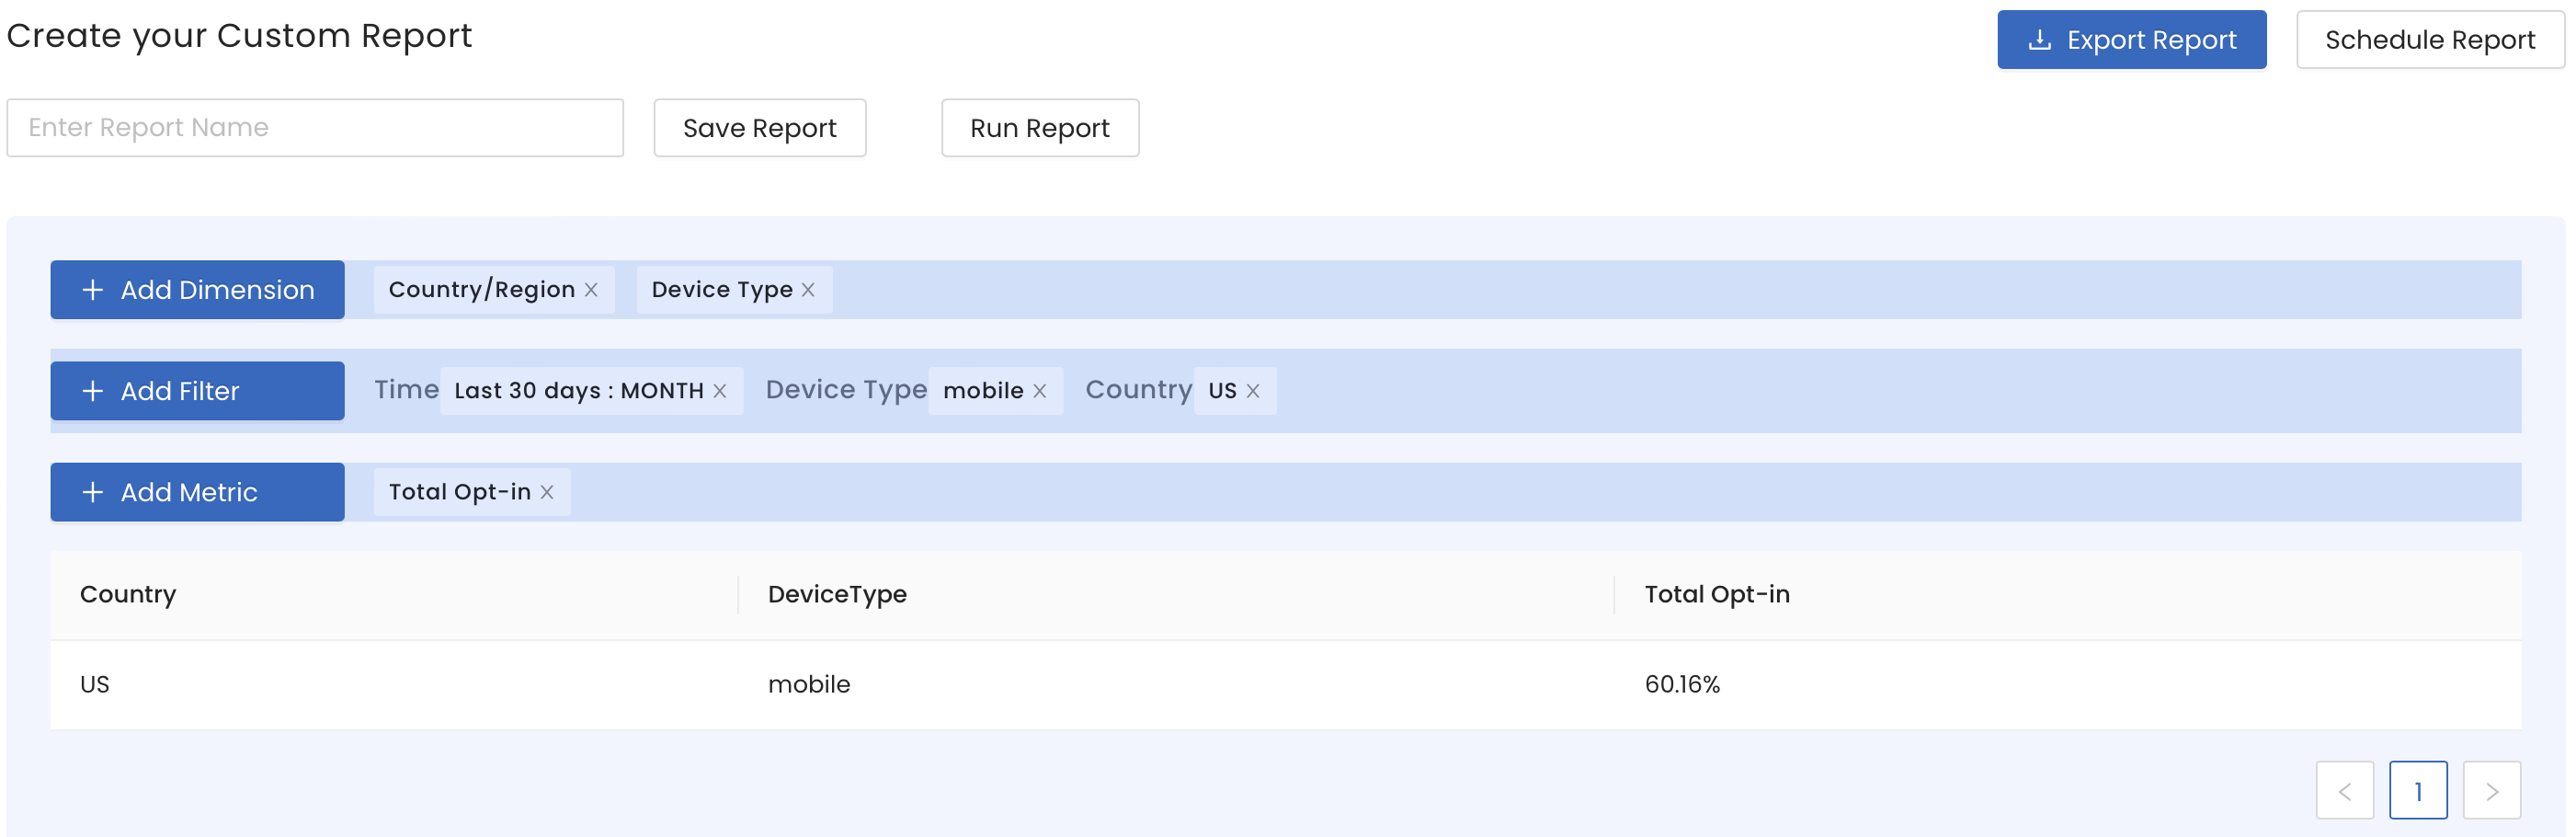Run the report now
The width and height of the screenshot is (2576, 837).
click(1039, 128)
